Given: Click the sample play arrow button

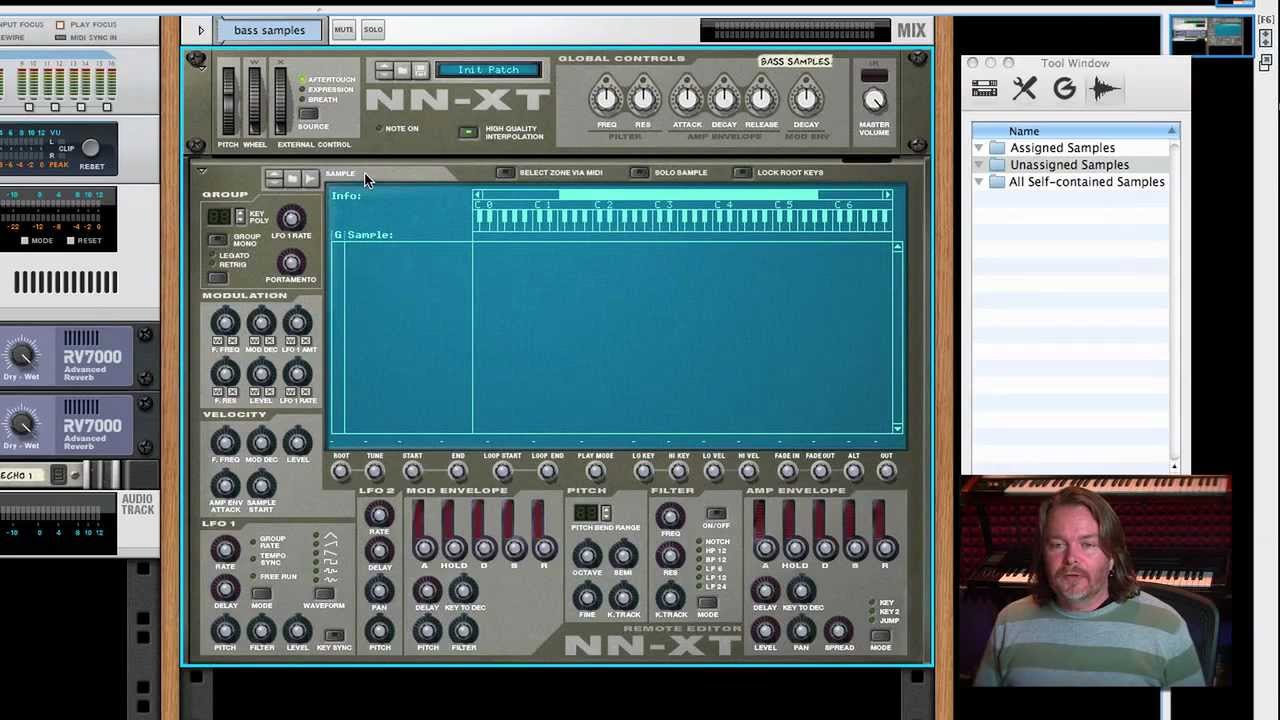Looking at the screenshot, I should (x=309, y=178).
